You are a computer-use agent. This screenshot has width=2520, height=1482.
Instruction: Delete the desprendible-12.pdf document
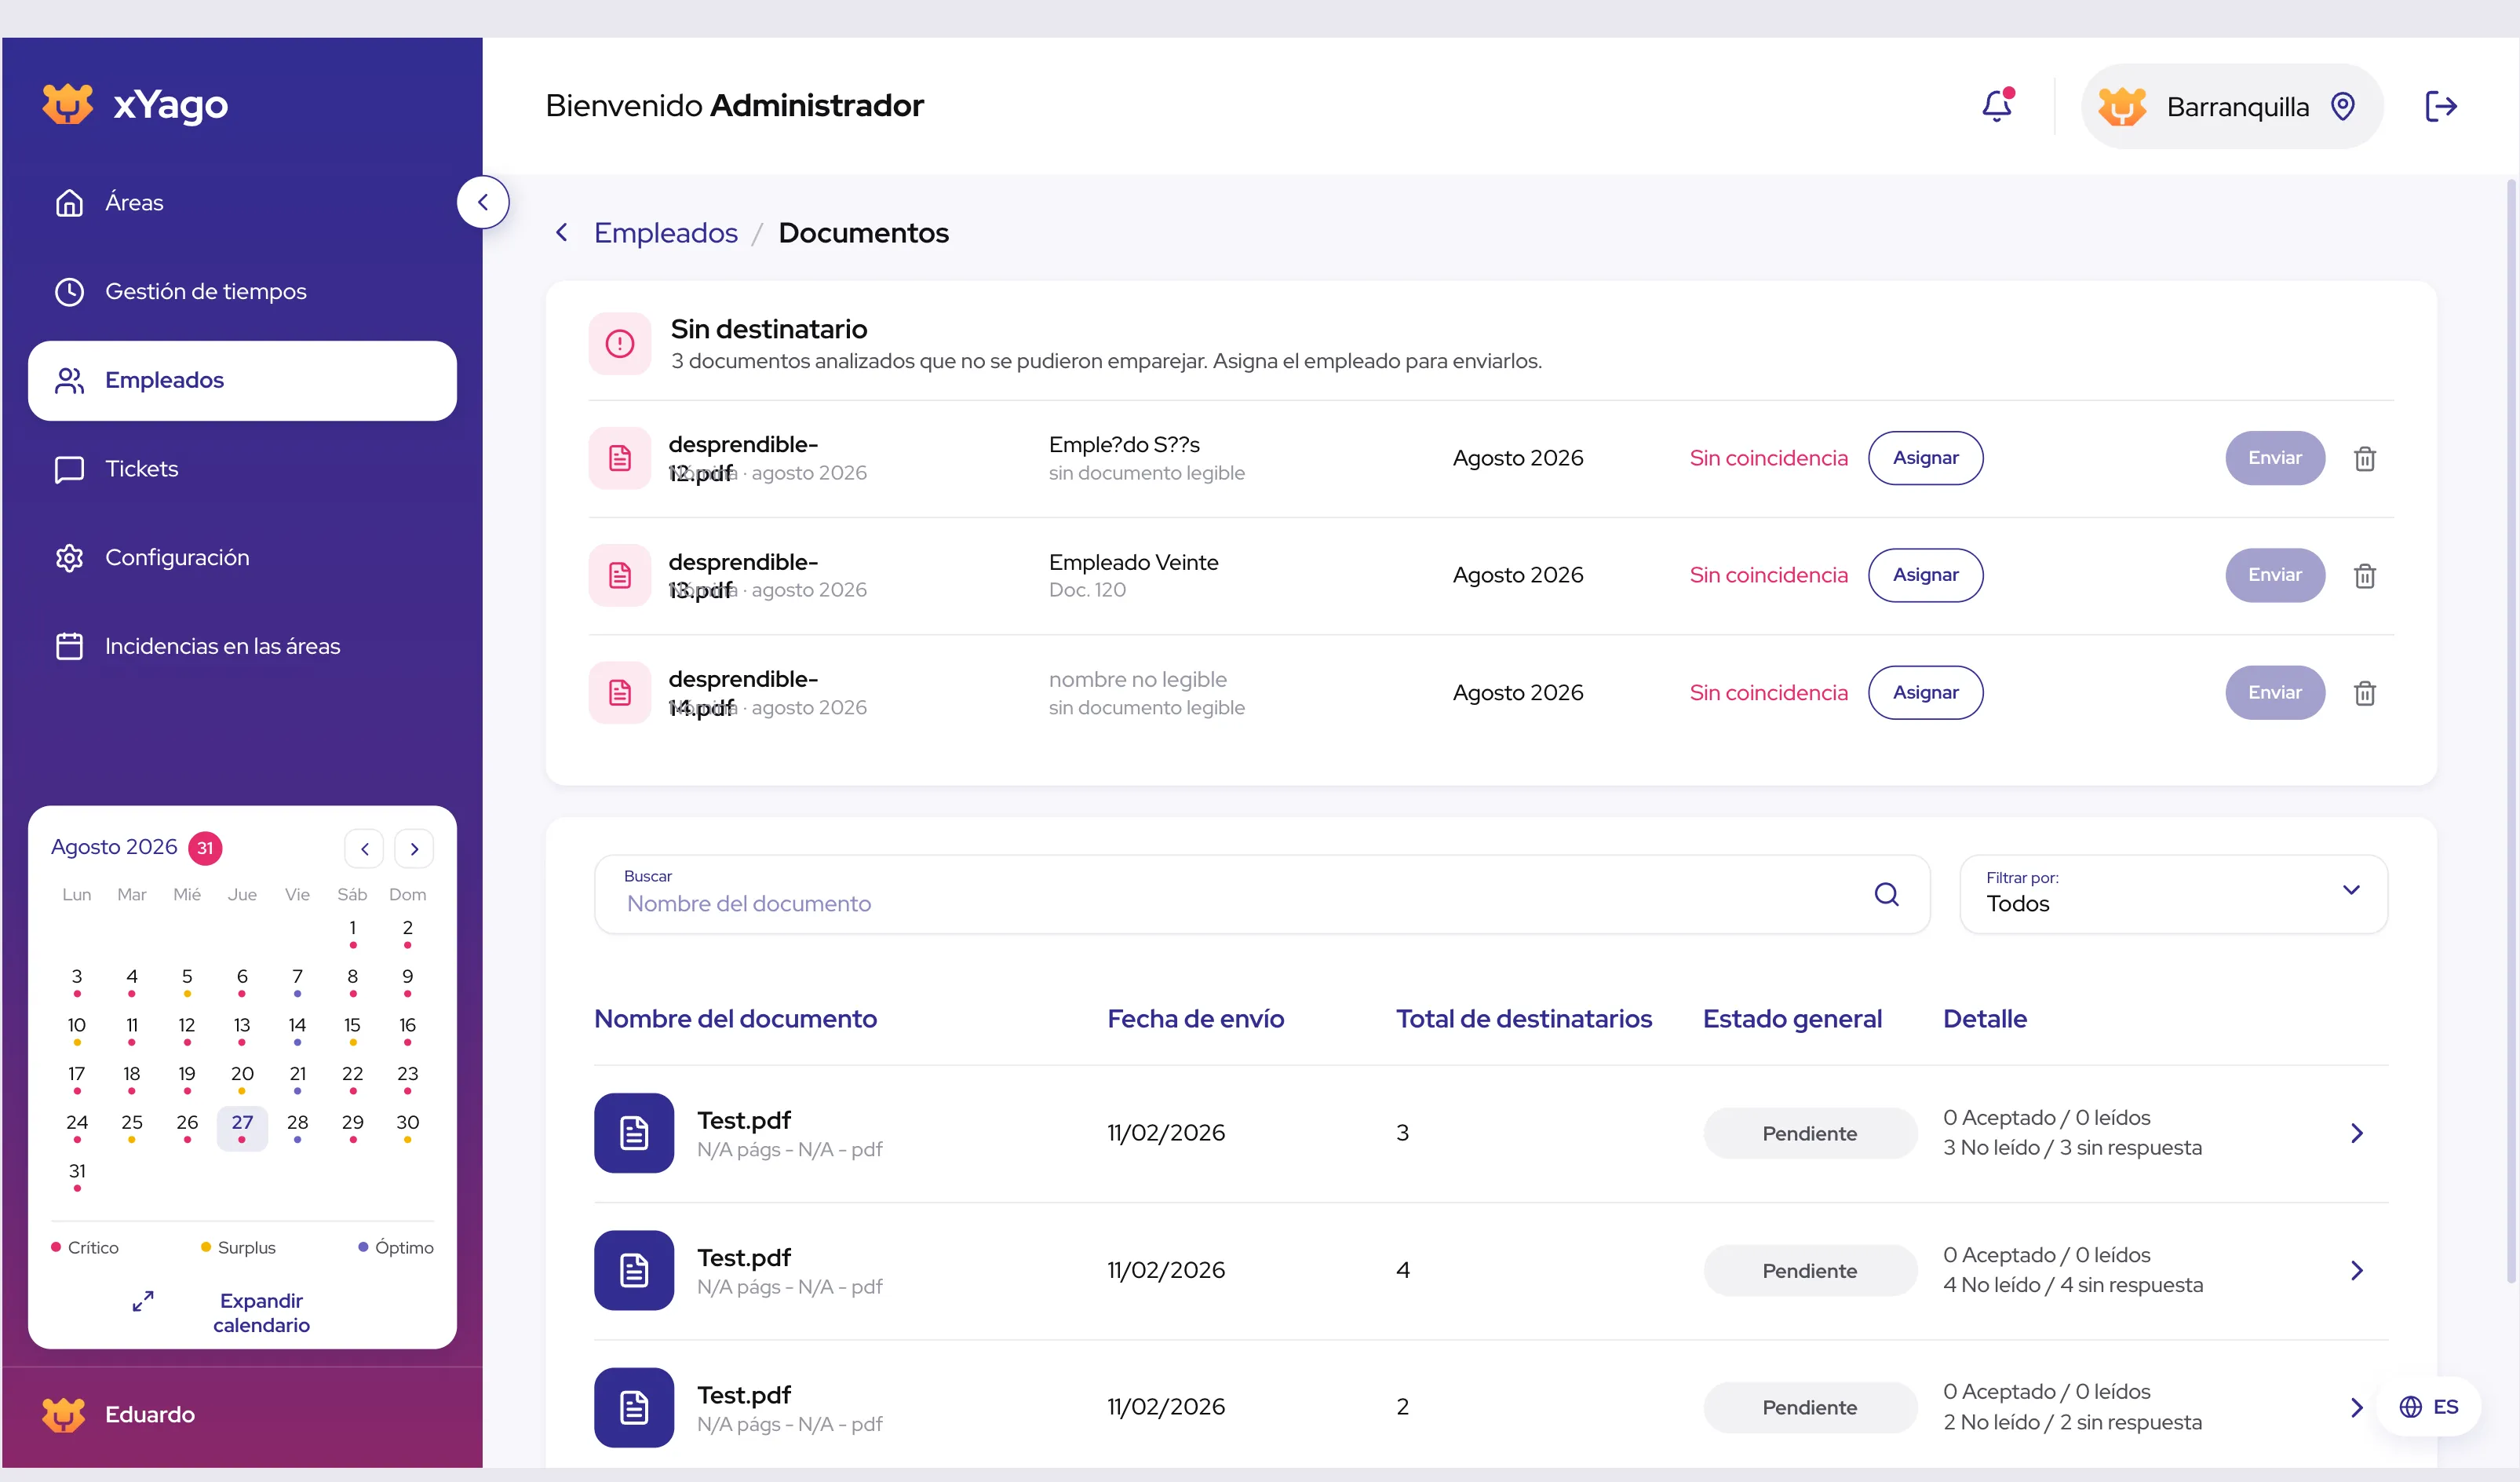(2364, 458)
